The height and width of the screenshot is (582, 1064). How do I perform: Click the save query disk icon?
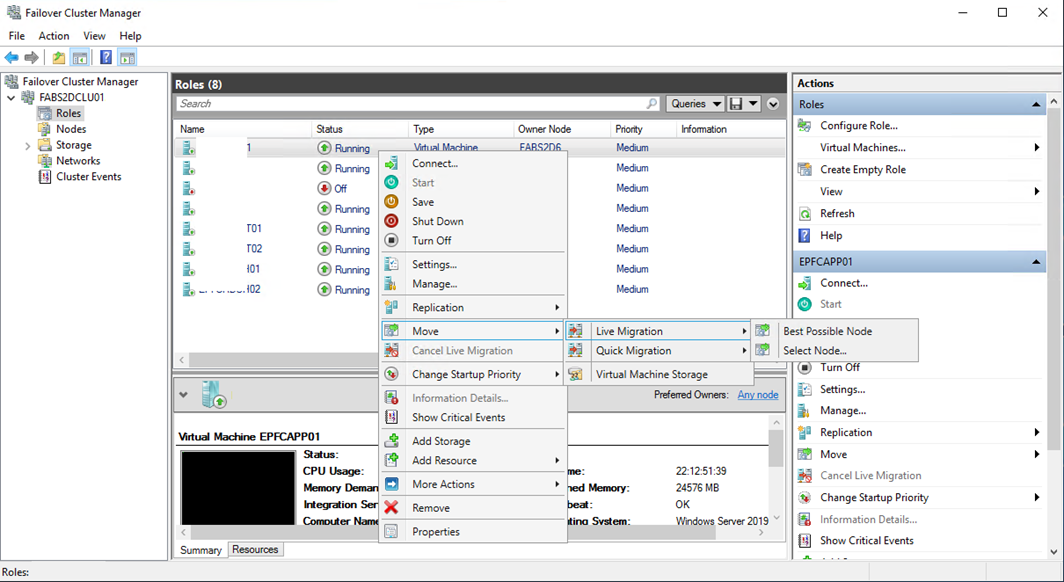[736, 104]
